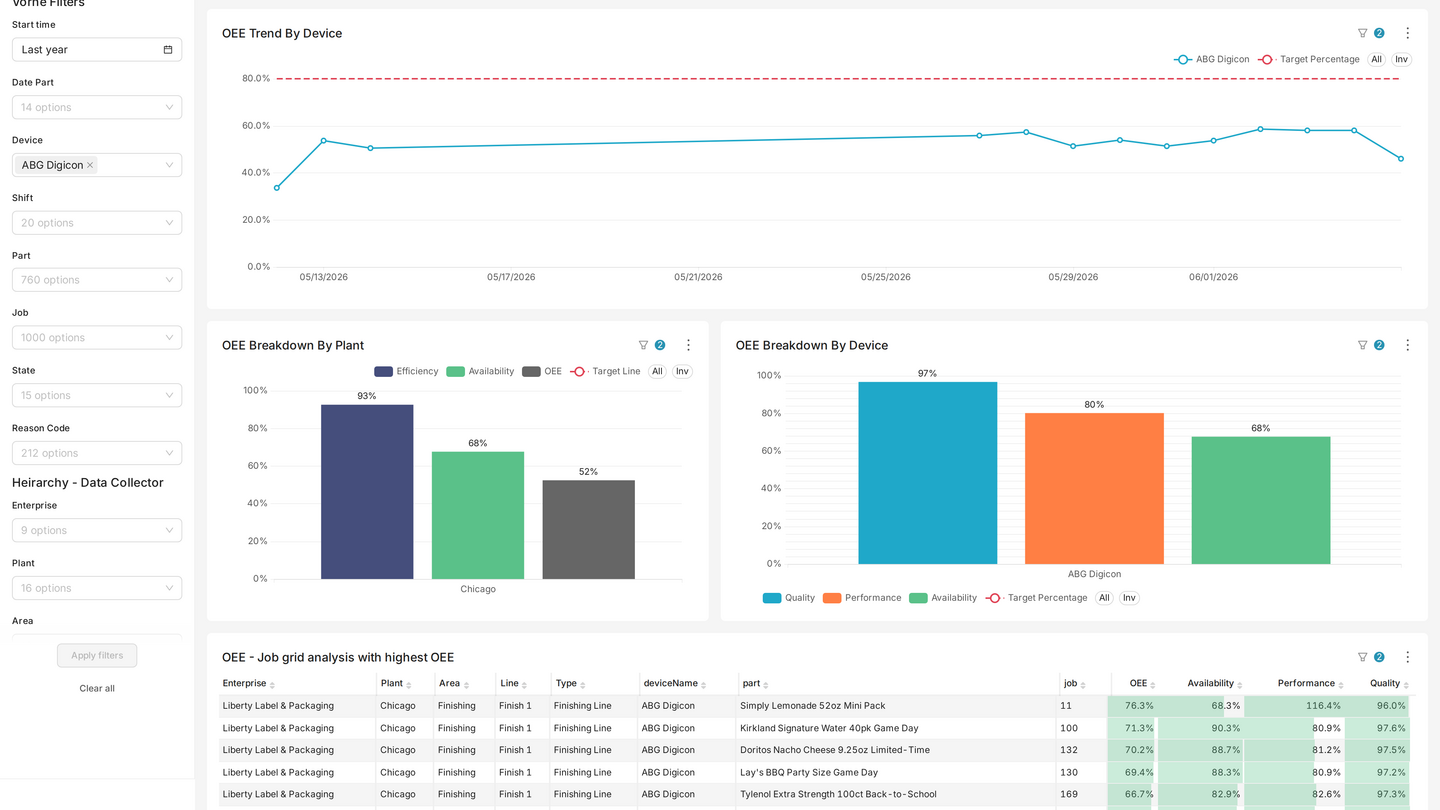The width and height of the screenshot is (1440, 810).
Task: Remove ABG Digicon tag from Device filter
Action: point(90,165)
